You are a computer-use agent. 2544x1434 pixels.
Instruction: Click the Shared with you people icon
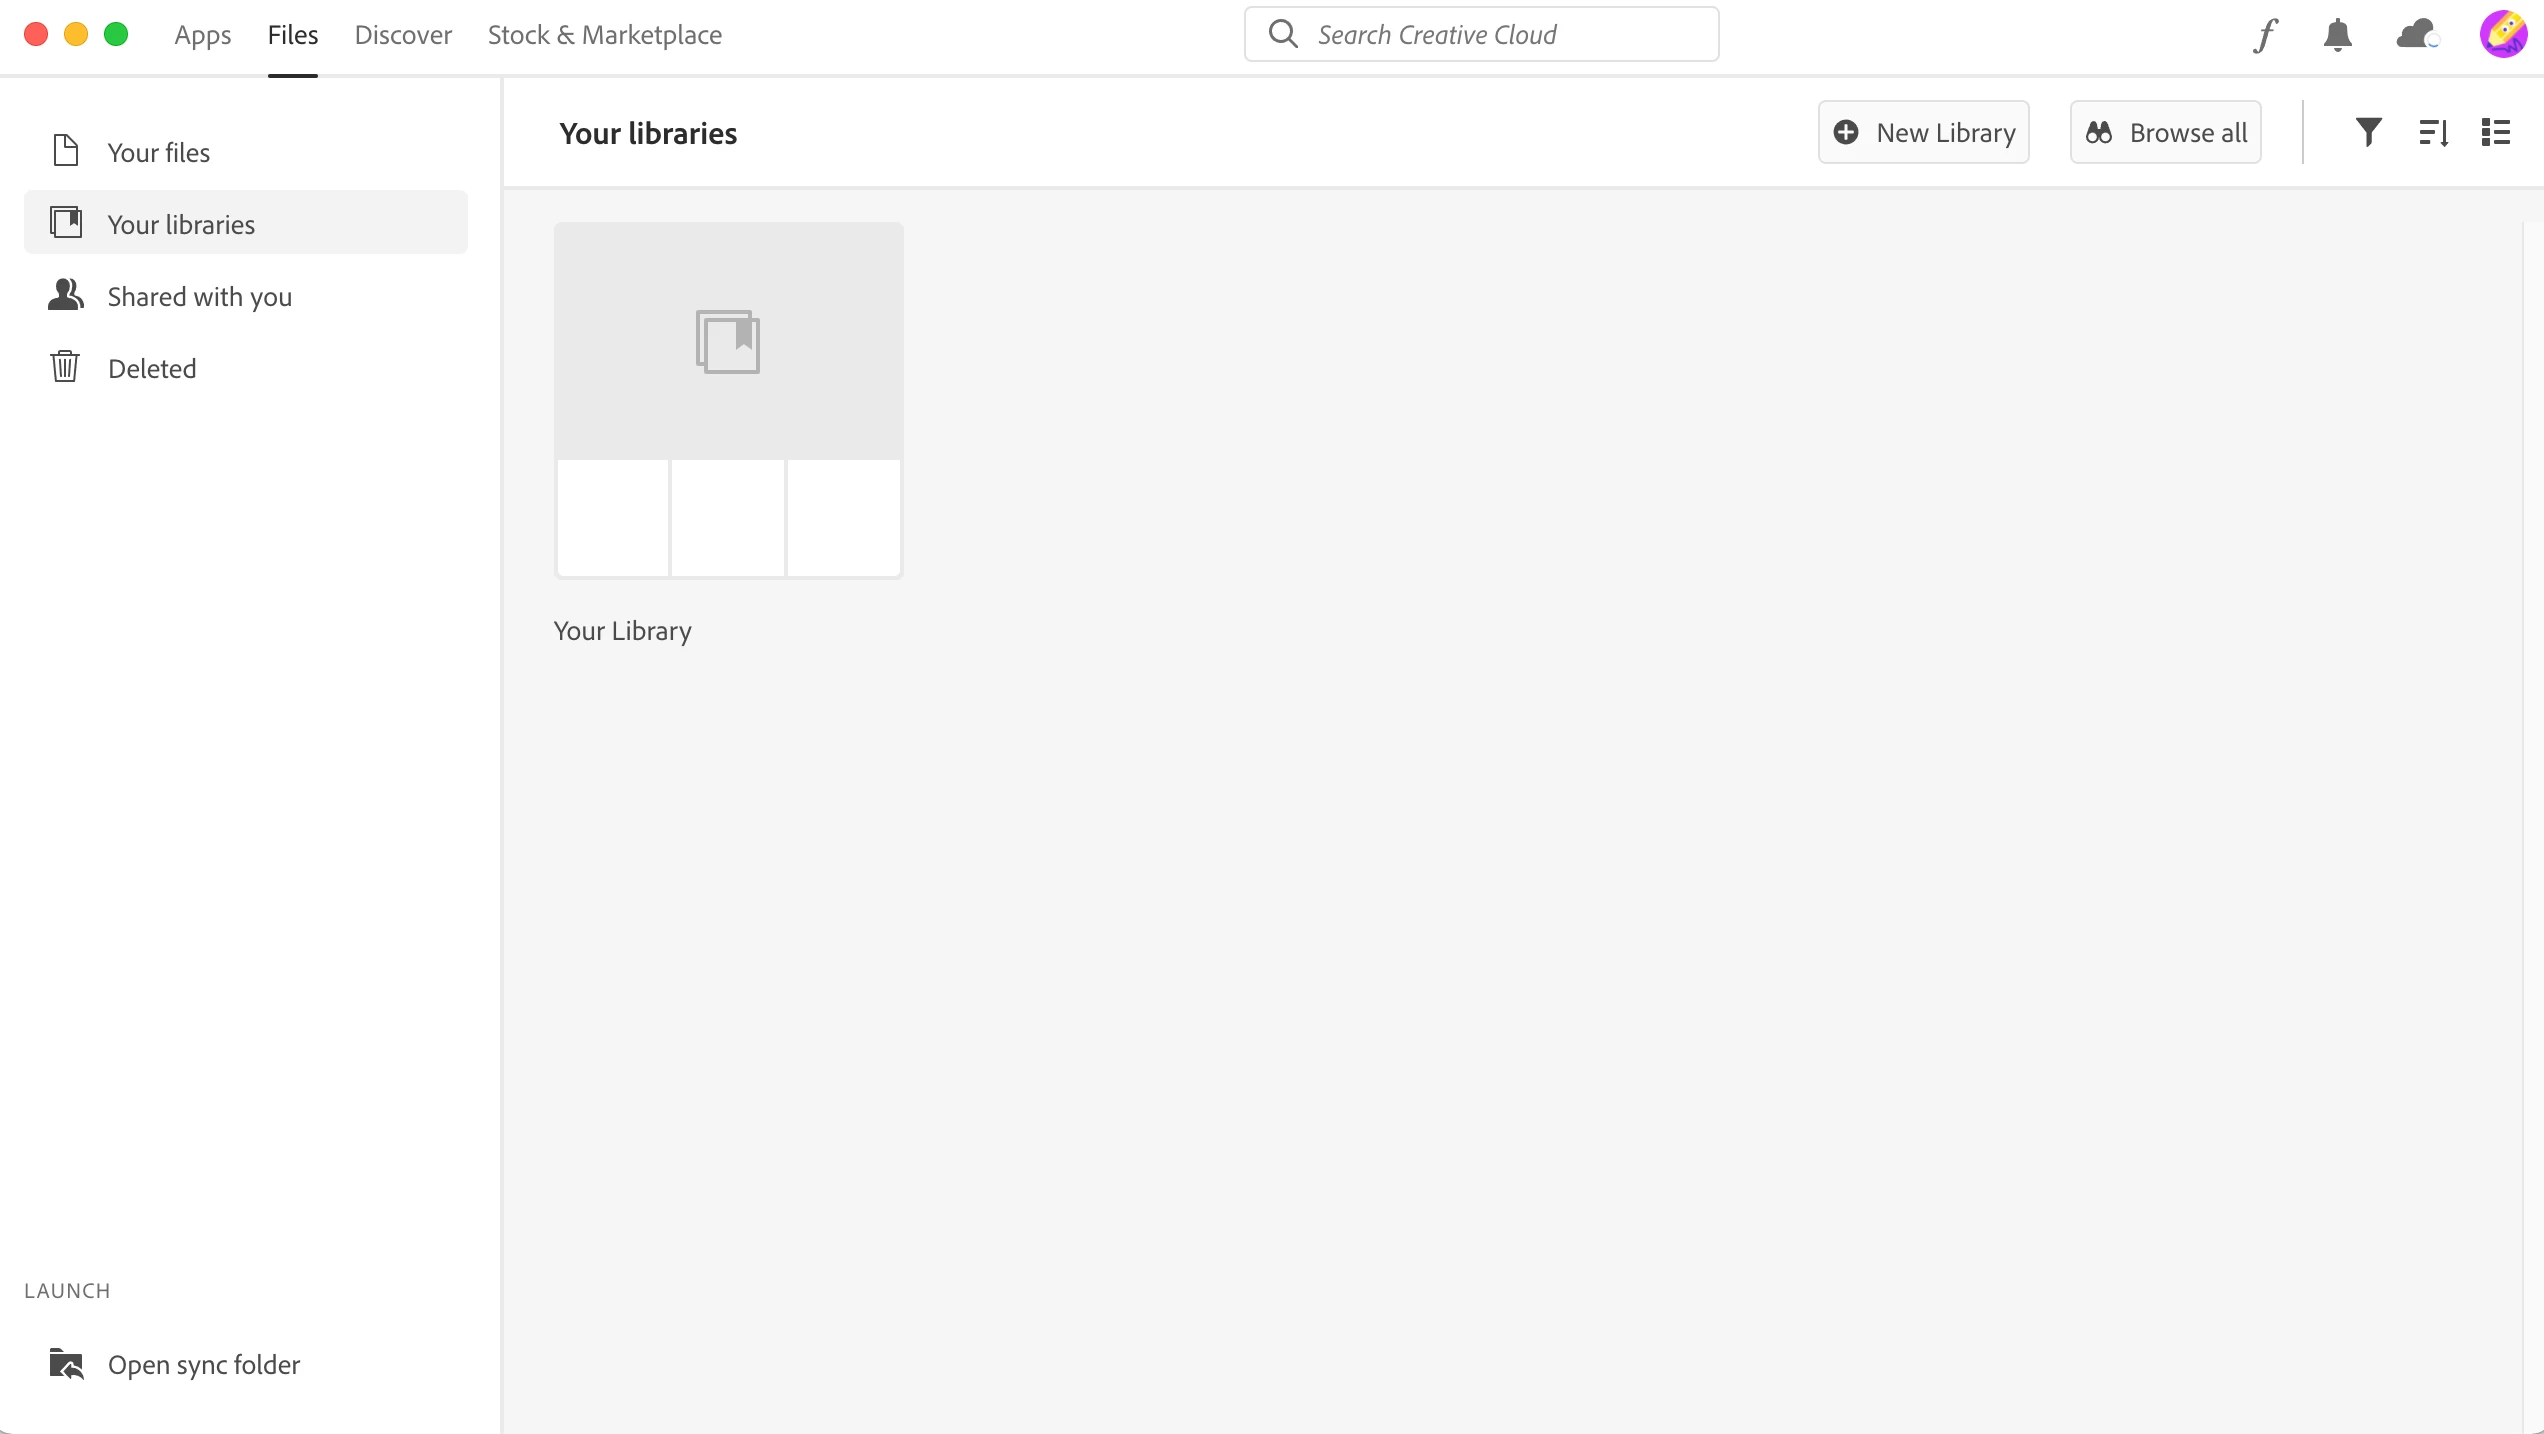[x=66, y=295]
